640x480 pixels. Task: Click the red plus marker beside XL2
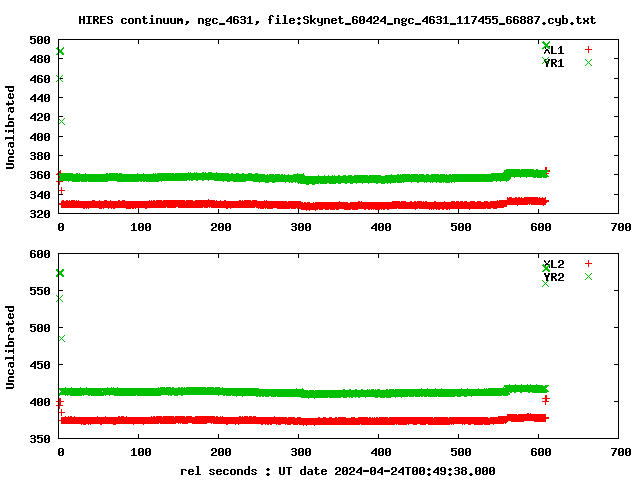[x=588, y=264]
